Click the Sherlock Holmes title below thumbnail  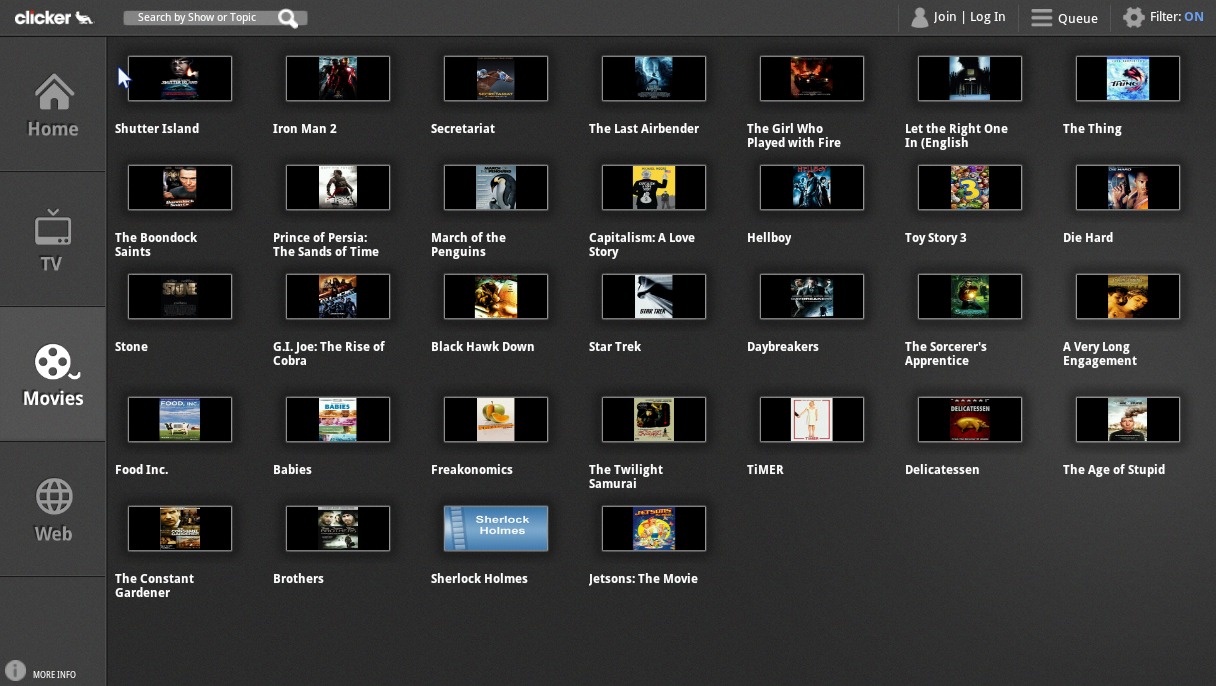(479, 578)
